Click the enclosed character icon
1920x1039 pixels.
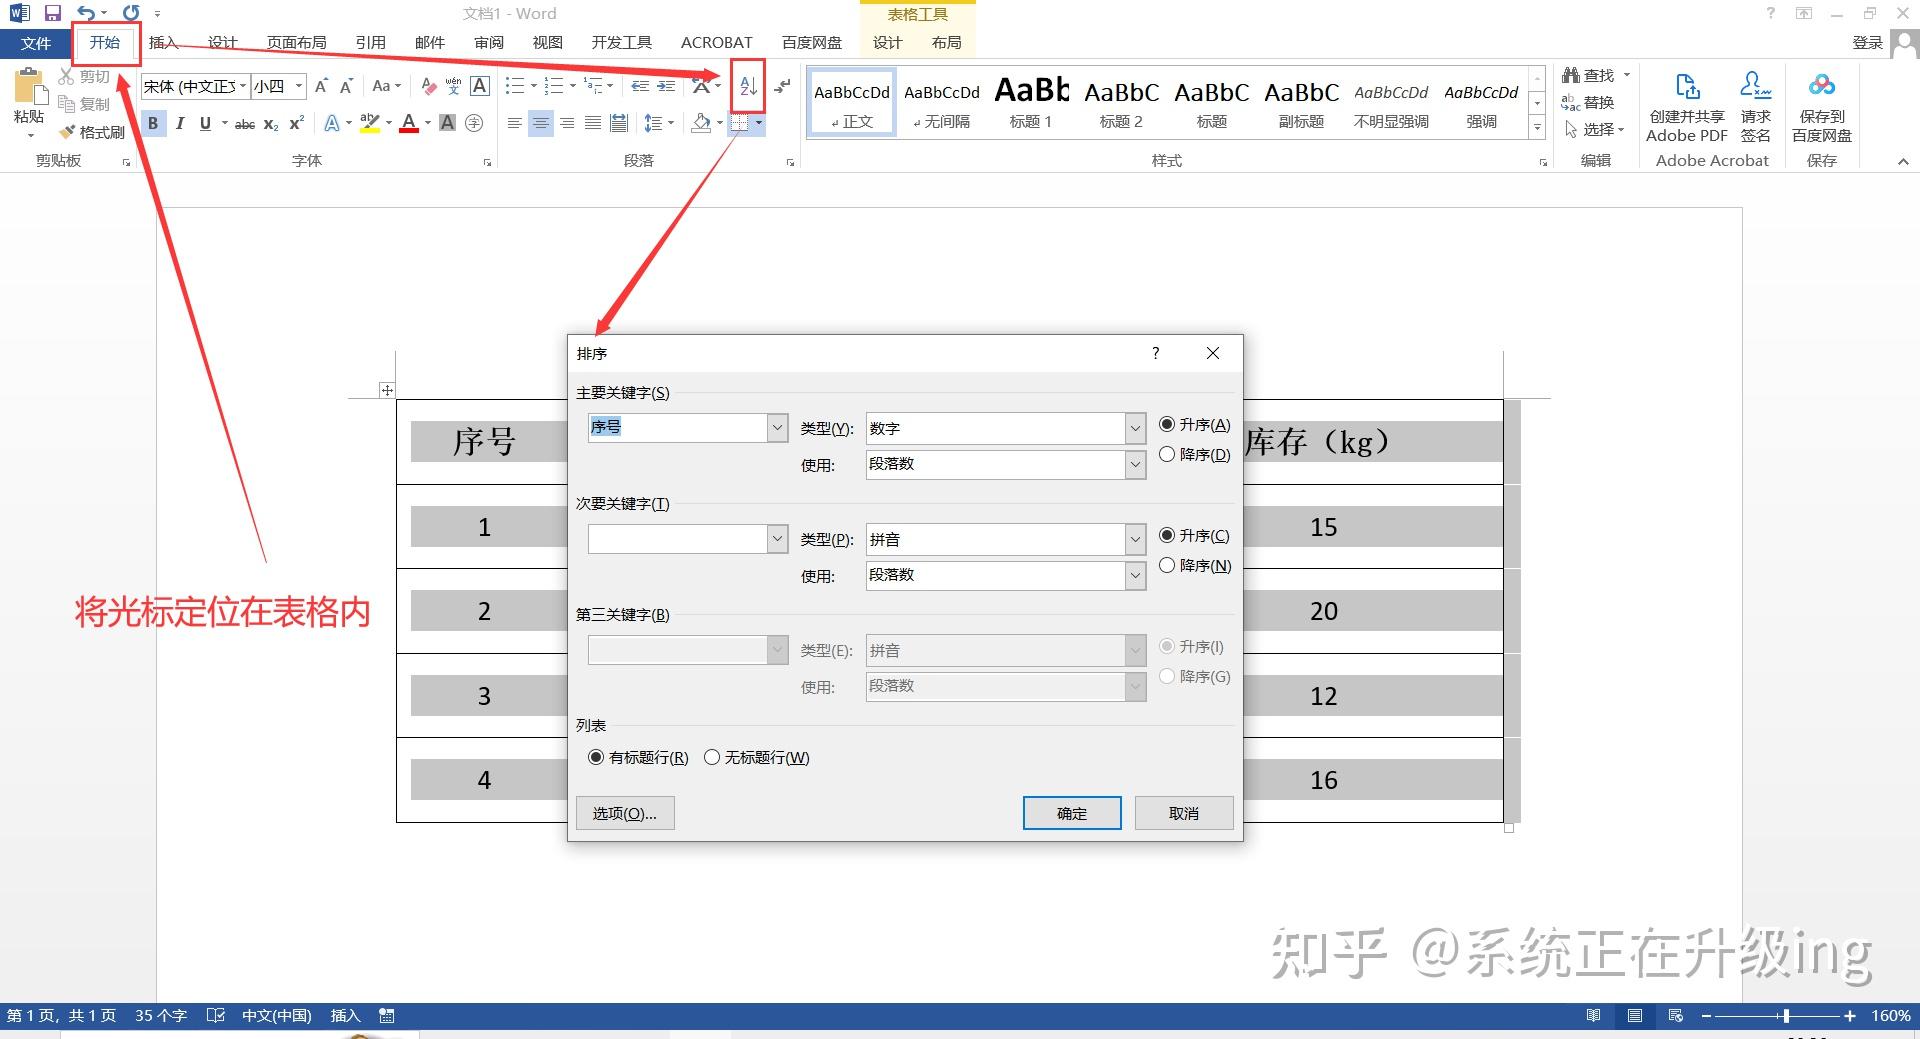point(474,123)
